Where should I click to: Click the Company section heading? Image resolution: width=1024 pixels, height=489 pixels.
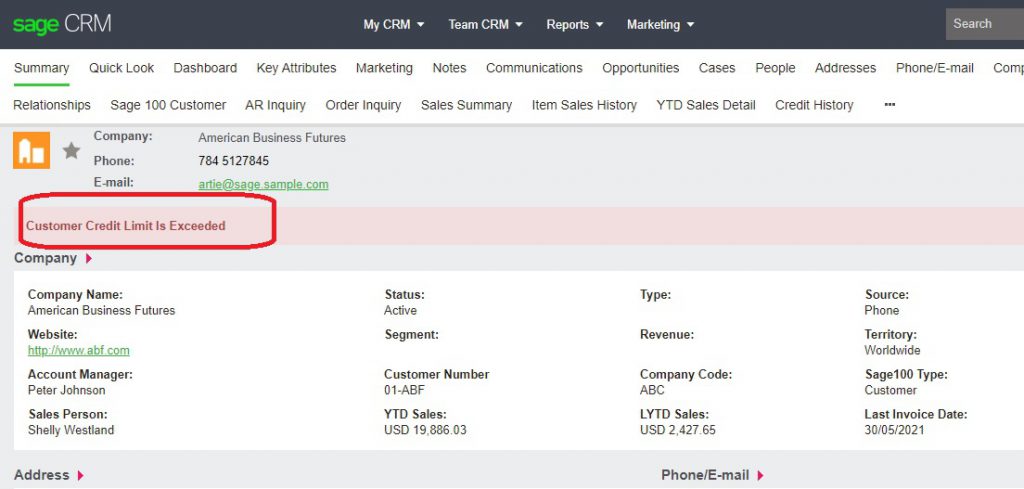[x=45, y=259]
